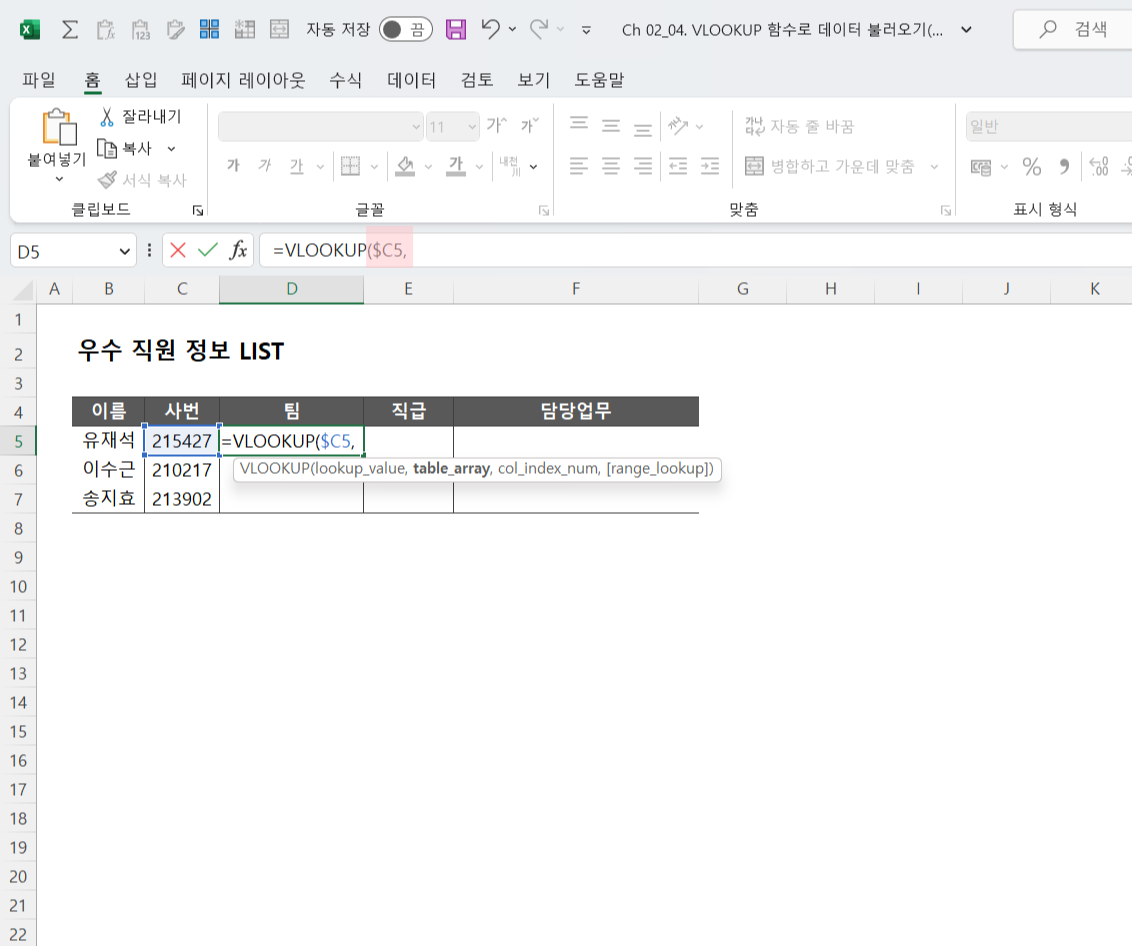
Task: Click the Undo arrow icon
Action: [x=491, y=29]
